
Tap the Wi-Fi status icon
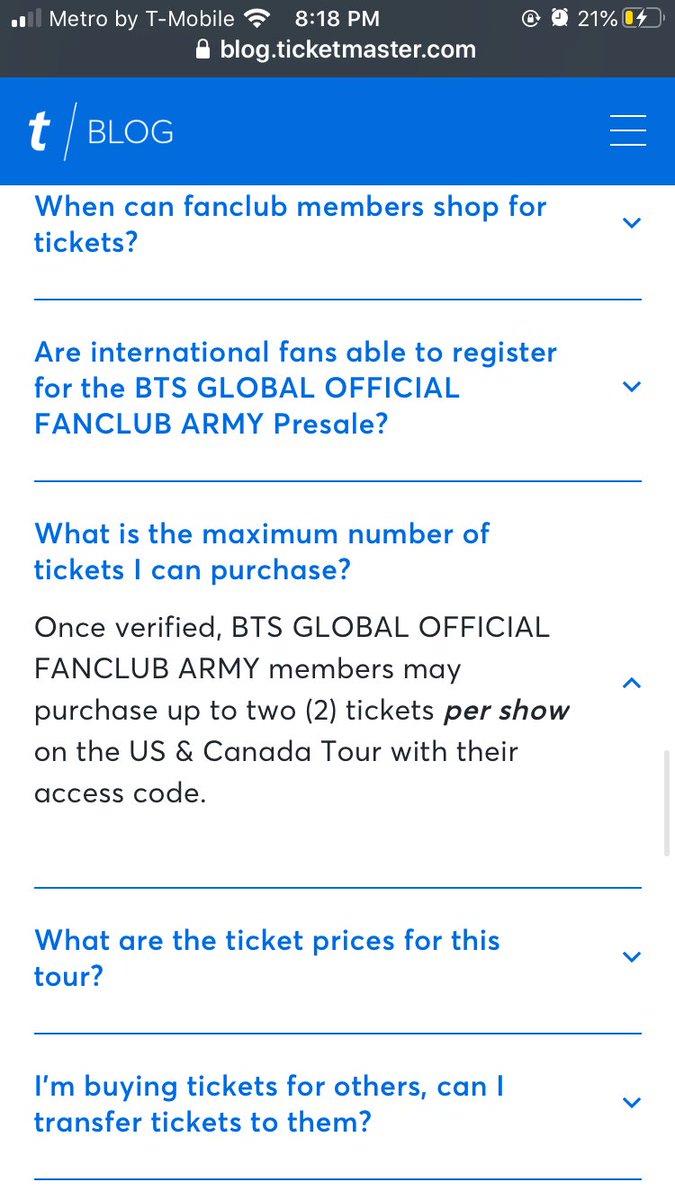coord(258,18)
